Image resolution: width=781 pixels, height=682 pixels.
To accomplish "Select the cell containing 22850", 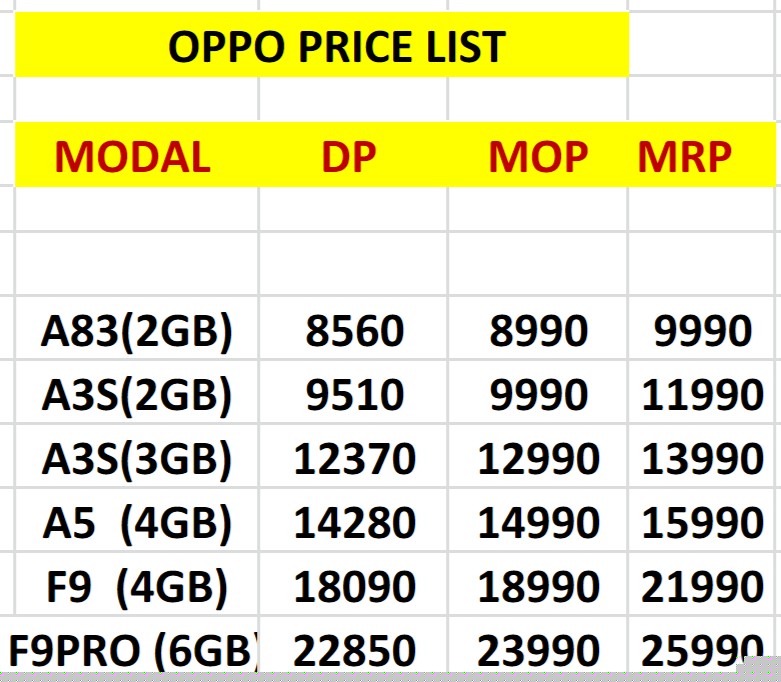I will coord(354,650).
